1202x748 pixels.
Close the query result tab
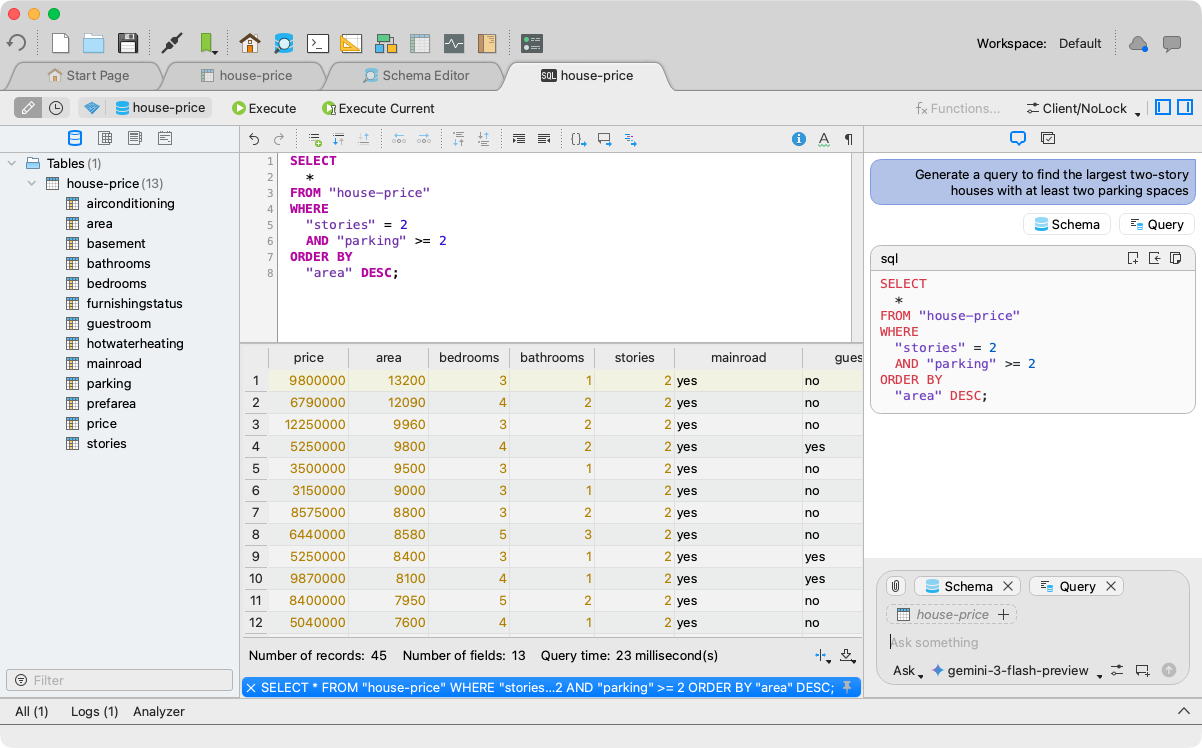coord(251,687)
